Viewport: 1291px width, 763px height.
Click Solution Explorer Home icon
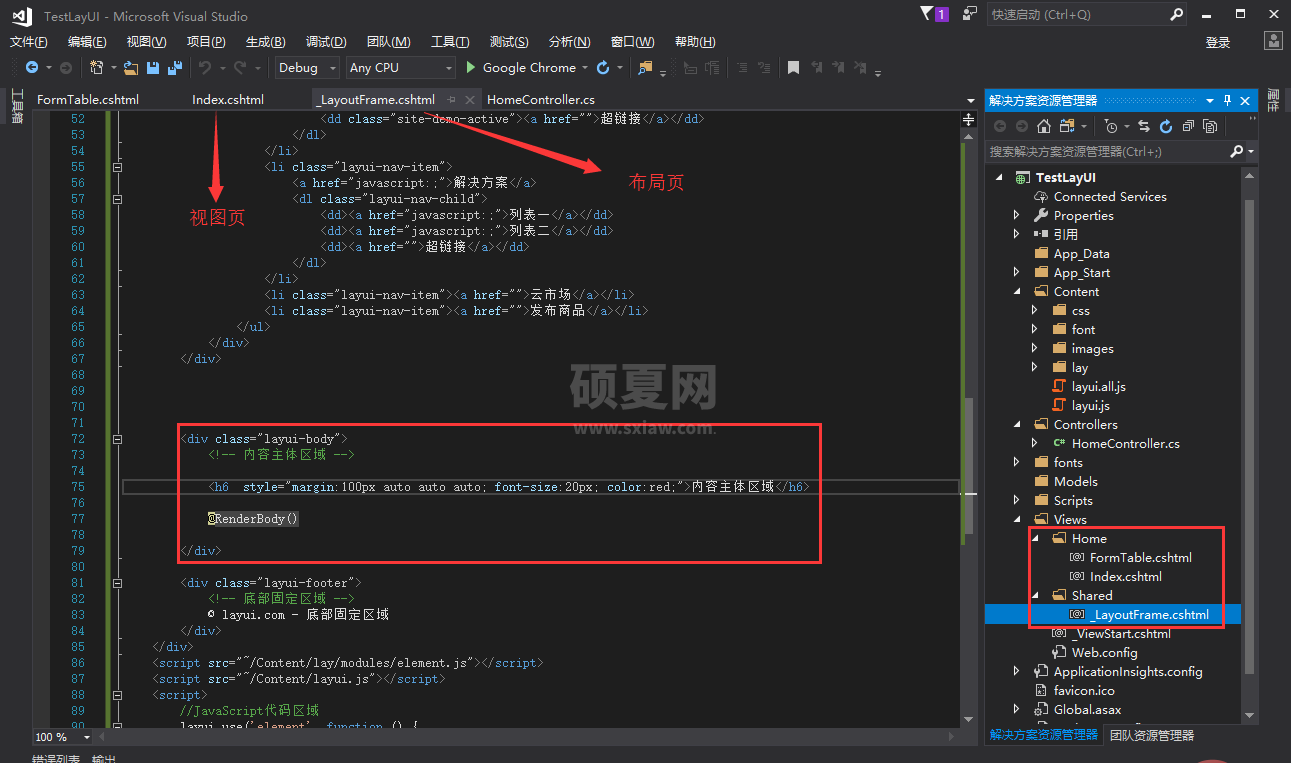[x=1043, y=126]
